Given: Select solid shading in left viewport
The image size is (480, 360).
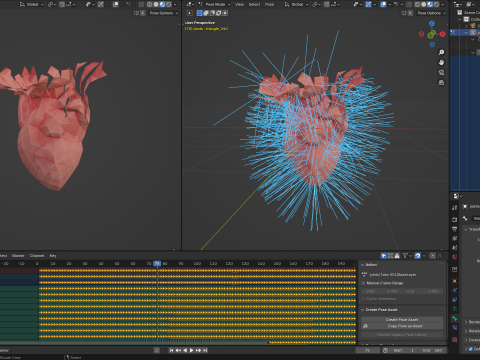Looking at the screenshot, I should pos(156,4).
